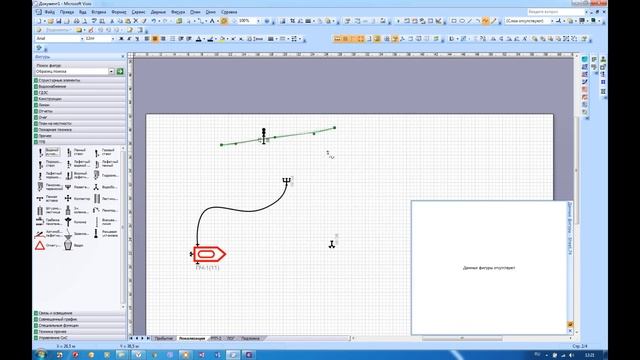Switch to the Прибытие page tab
640x360 pixels.
coord(164,338)
